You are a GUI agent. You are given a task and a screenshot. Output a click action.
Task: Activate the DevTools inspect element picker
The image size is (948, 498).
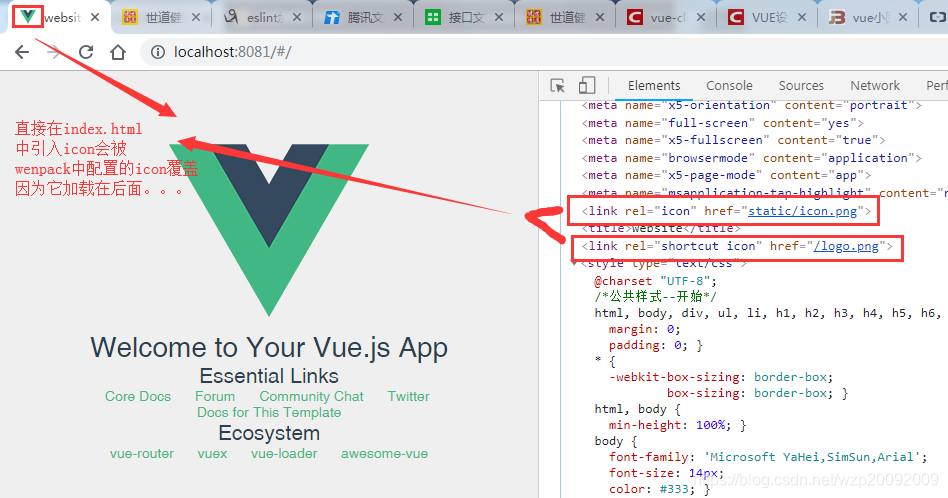(557, 86)
